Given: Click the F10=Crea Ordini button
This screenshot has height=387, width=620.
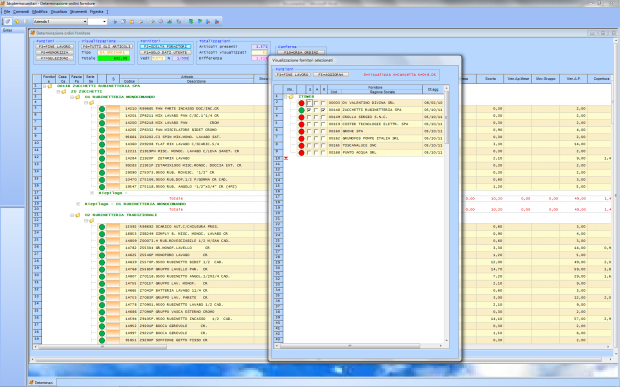Looking at the screenshot, I should 301,53.
